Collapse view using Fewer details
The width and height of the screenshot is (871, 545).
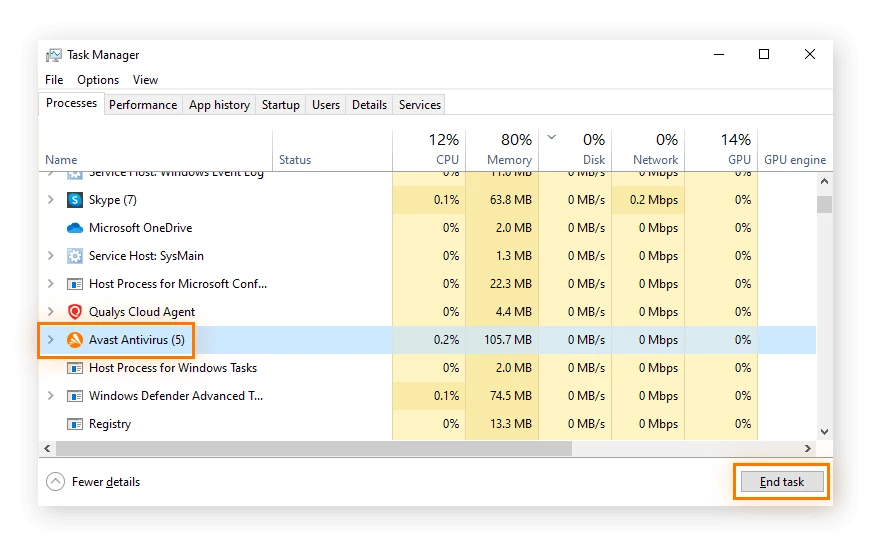(93, 482)
